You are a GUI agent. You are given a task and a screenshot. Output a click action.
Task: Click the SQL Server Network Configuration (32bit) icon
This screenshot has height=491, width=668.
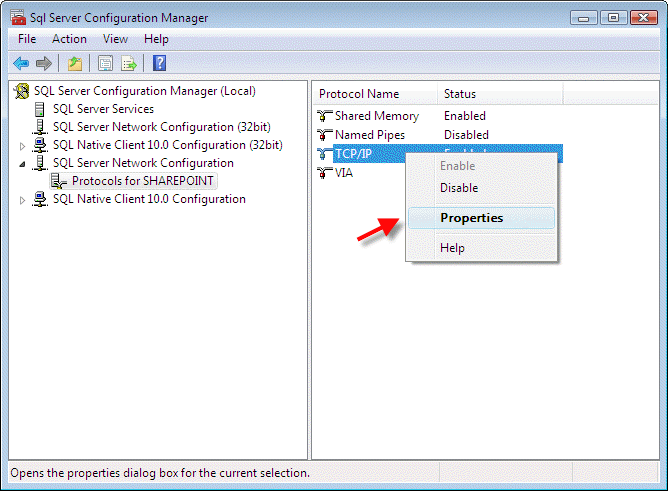pyautogui.click(x=40, y=127)
